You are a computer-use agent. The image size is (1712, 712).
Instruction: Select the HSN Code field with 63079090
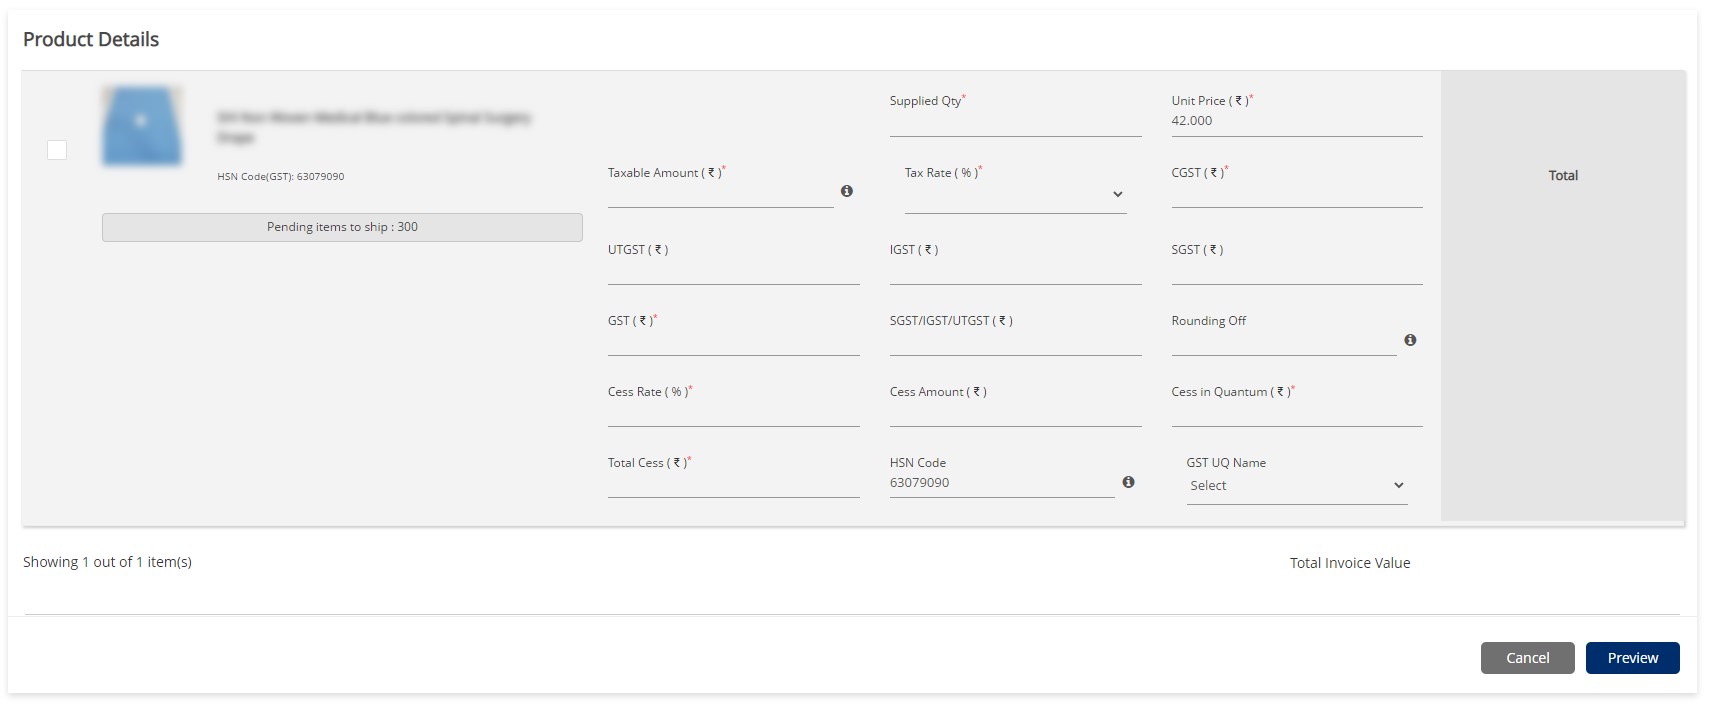(1000, 483)
